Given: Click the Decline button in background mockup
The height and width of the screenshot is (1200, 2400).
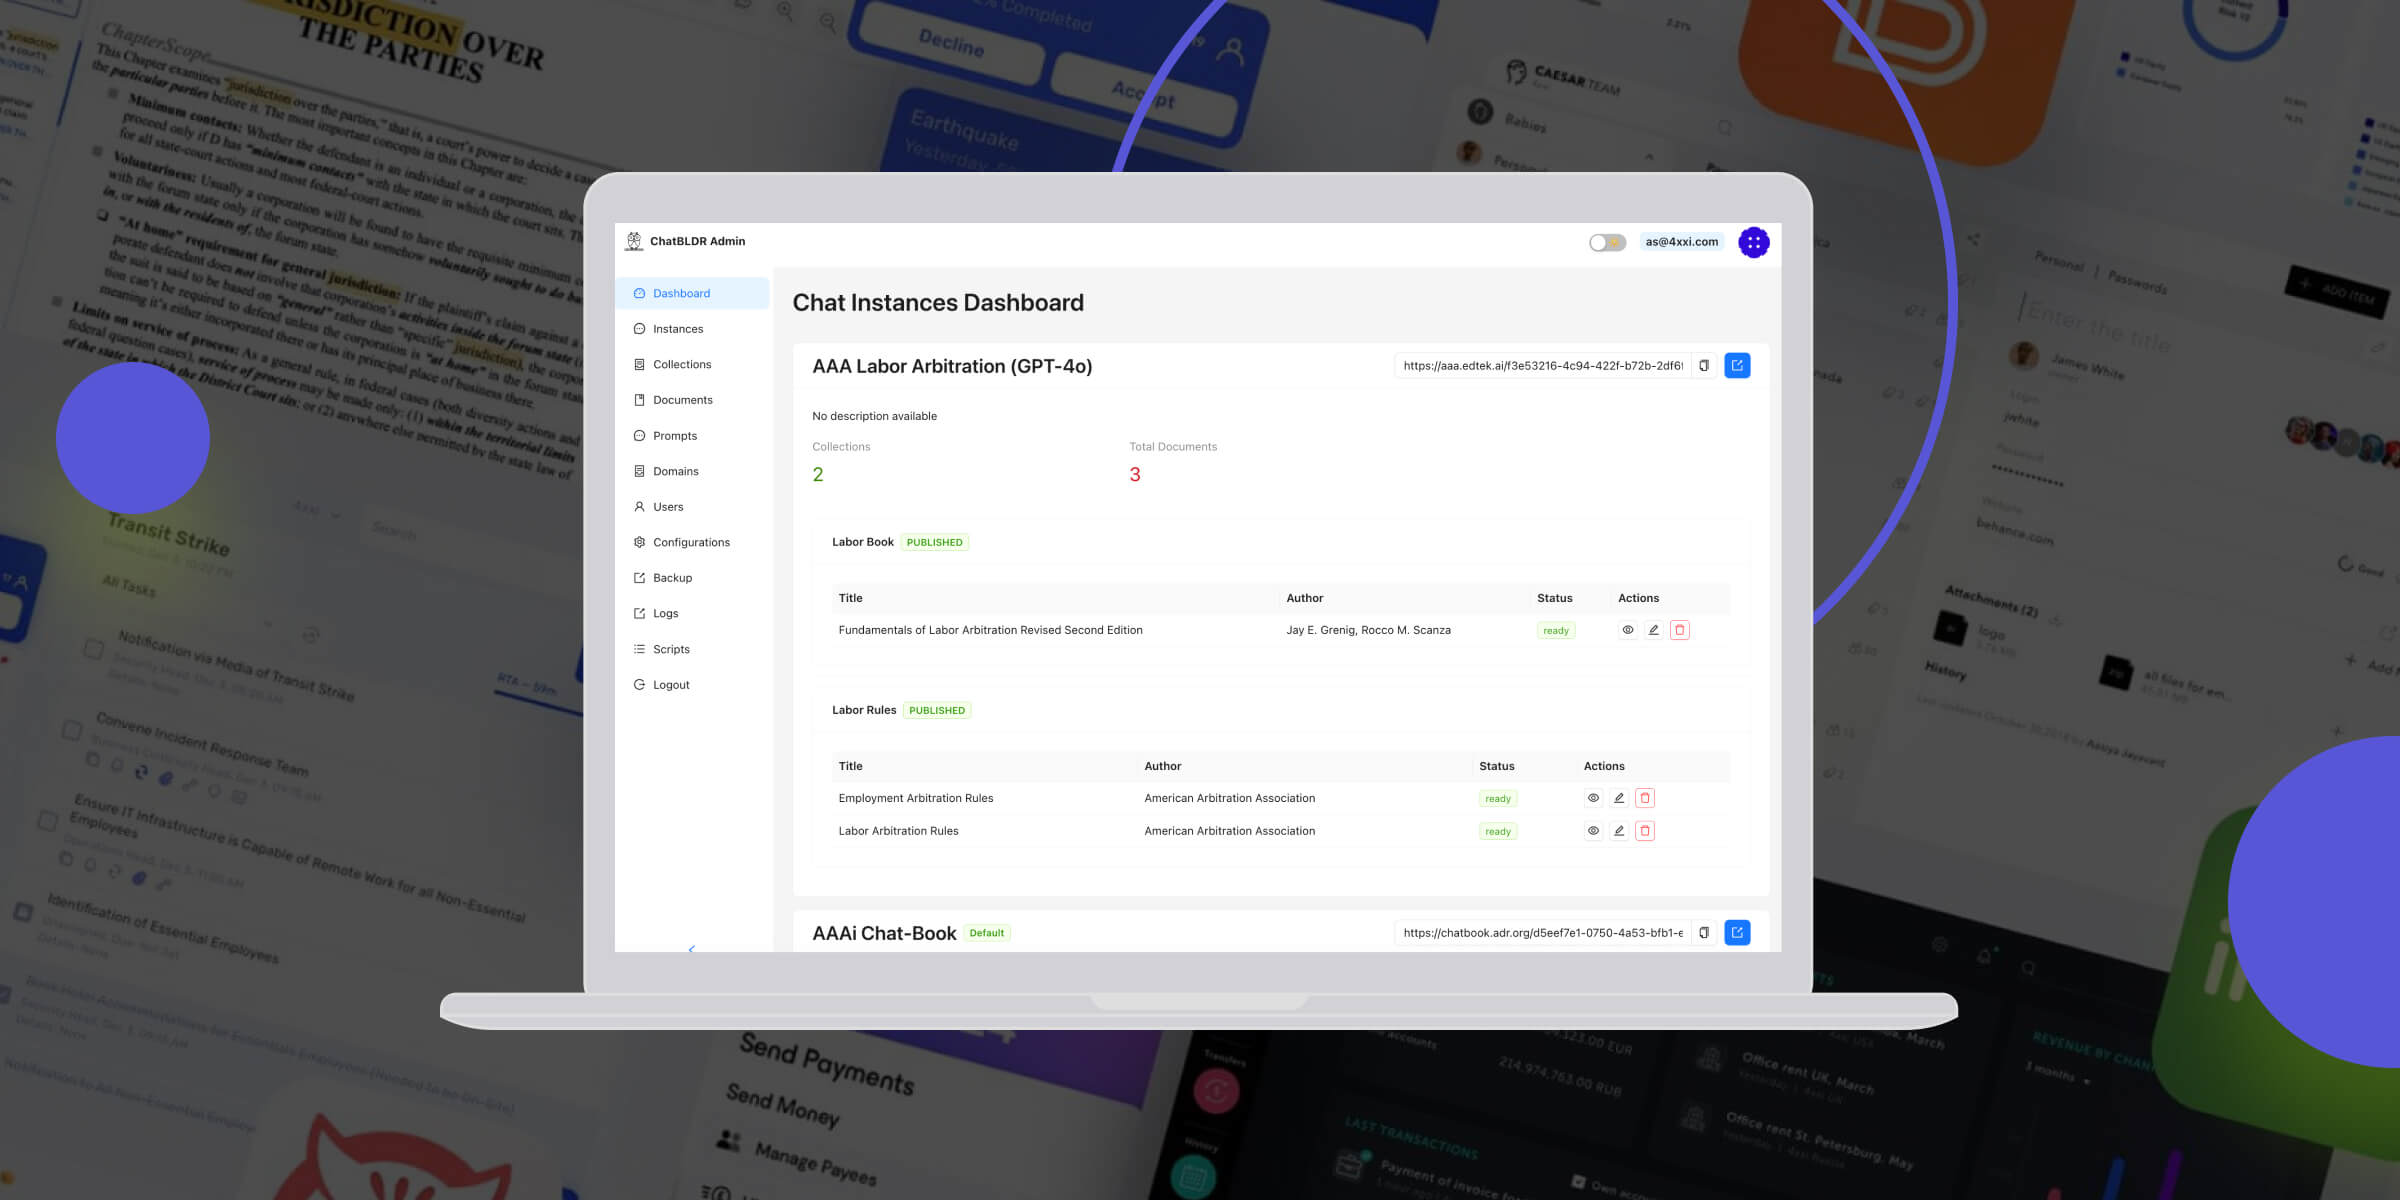Looking at the screenshot, I should 951,43.
